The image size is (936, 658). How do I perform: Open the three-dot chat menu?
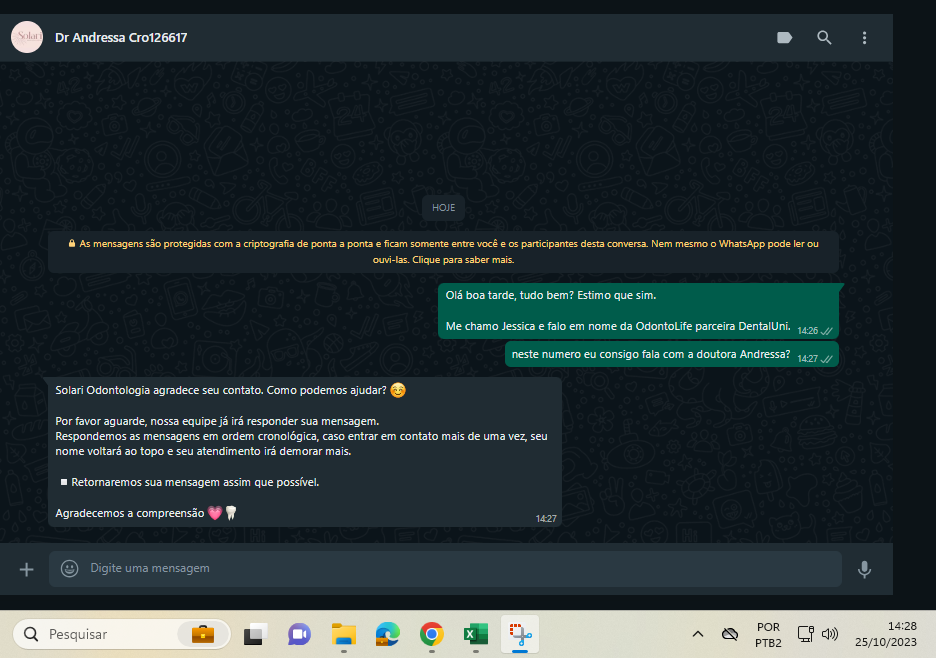[x=864, y=38]
